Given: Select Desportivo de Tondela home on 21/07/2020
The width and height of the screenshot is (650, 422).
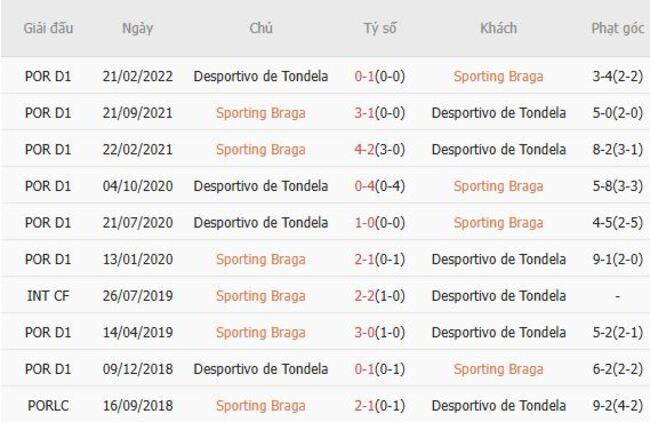Looking at the screenshot, I should 260,222.
